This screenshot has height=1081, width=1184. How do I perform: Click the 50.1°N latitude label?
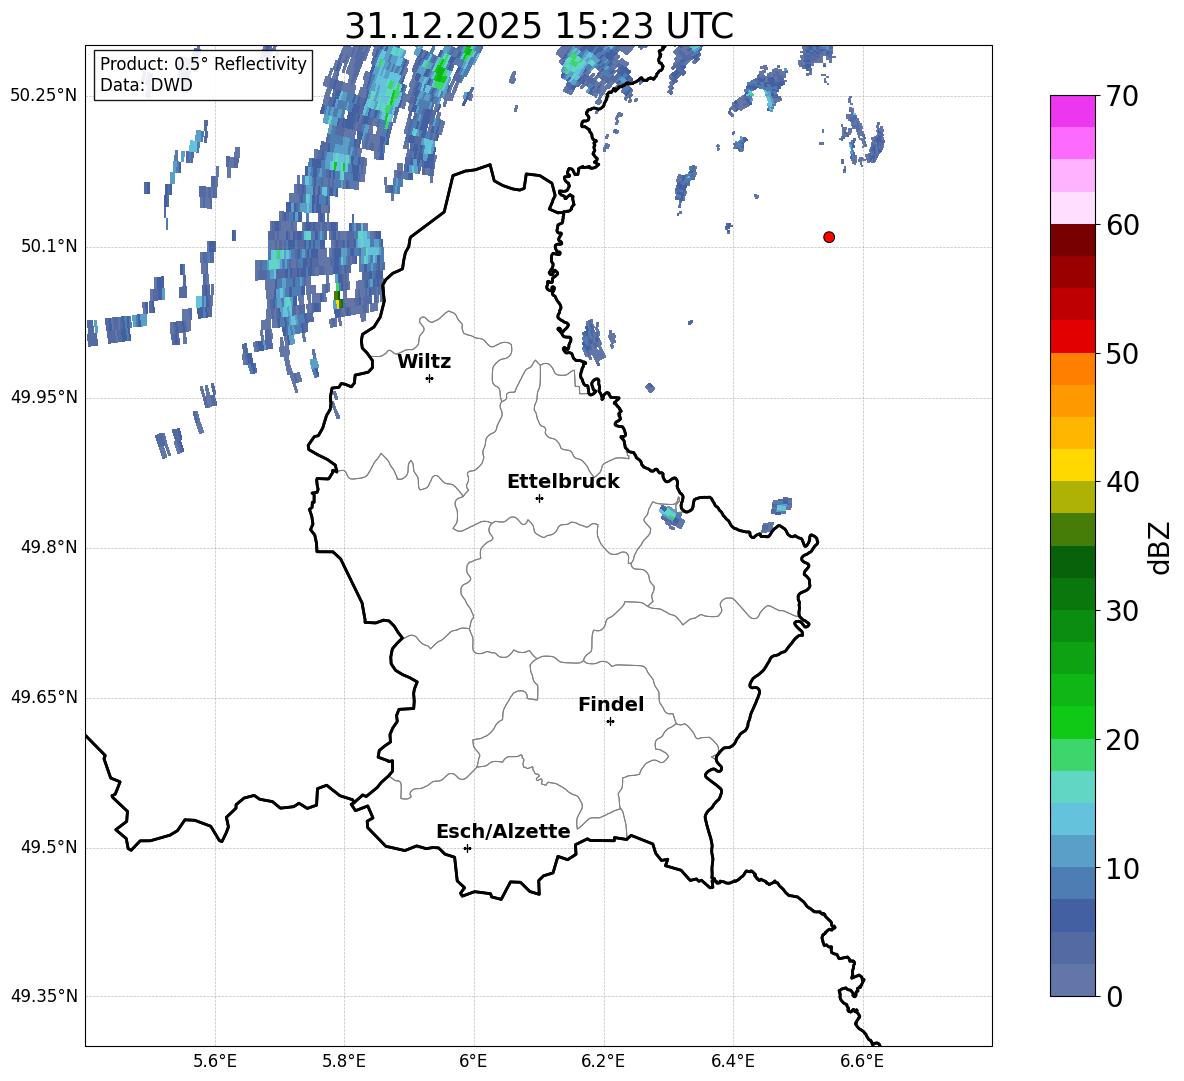[x=48, y=246]
